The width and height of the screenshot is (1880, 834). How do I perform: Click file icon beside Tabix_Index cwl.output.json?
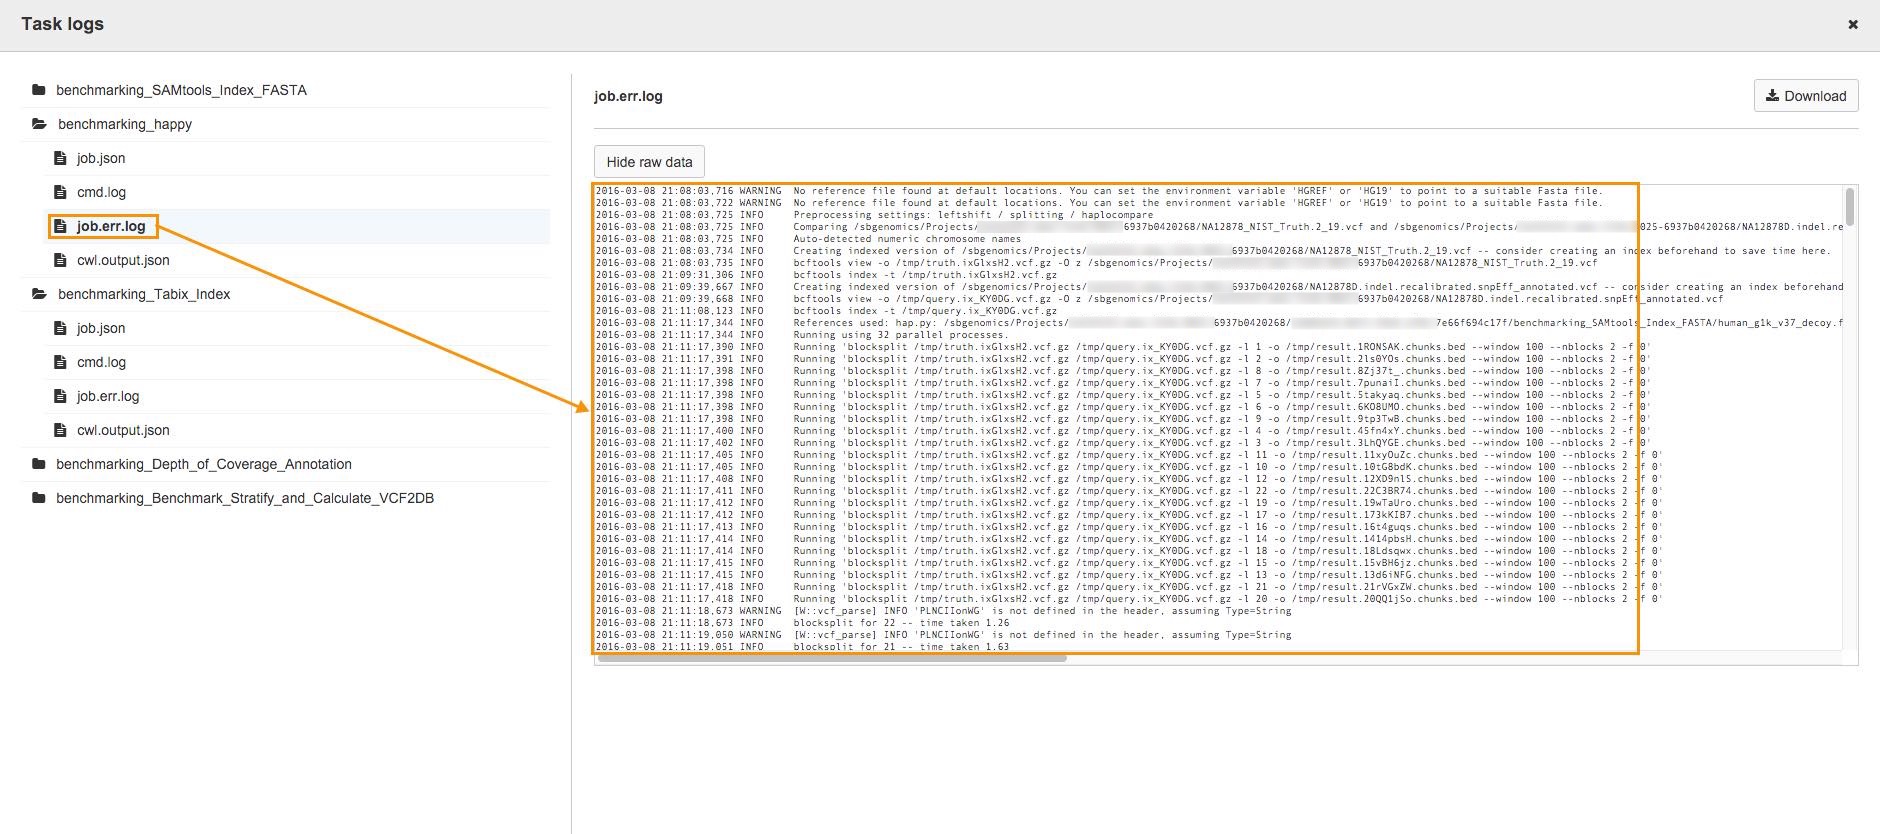click(60, 430)
